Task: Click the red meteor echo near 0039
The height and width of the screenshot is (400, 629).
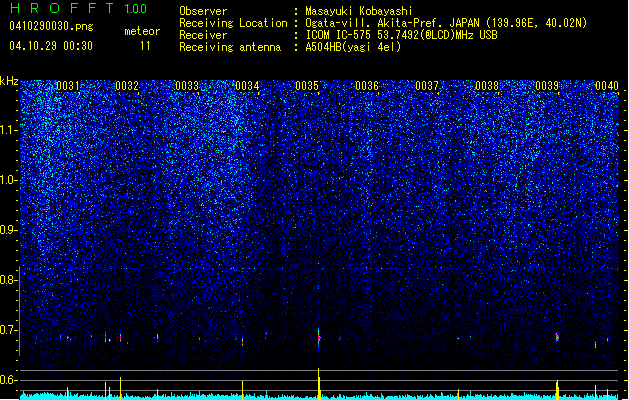Action: pos(557,337)
